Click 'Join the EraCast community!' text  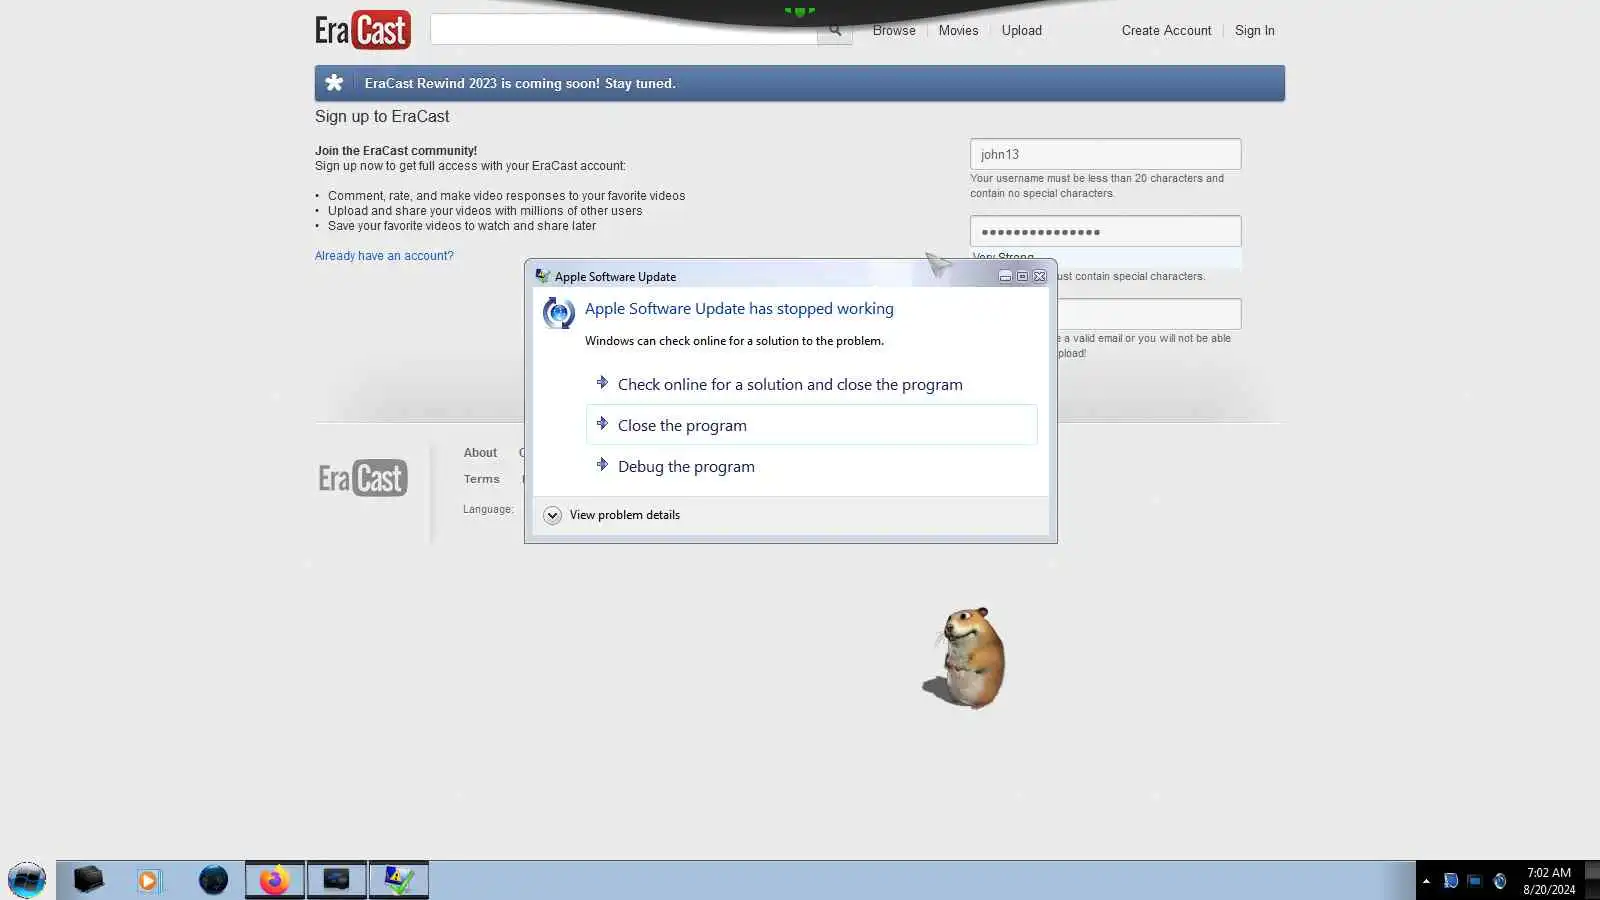(x=396, y=151)
